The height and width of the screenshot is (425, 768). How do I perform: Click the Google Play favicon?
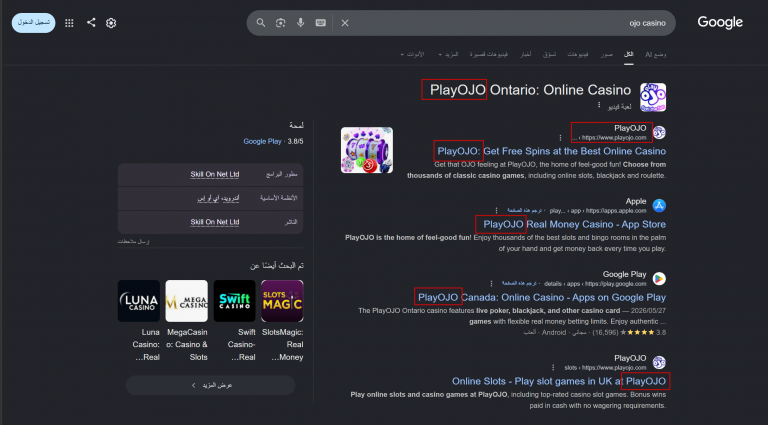point(659,279)
